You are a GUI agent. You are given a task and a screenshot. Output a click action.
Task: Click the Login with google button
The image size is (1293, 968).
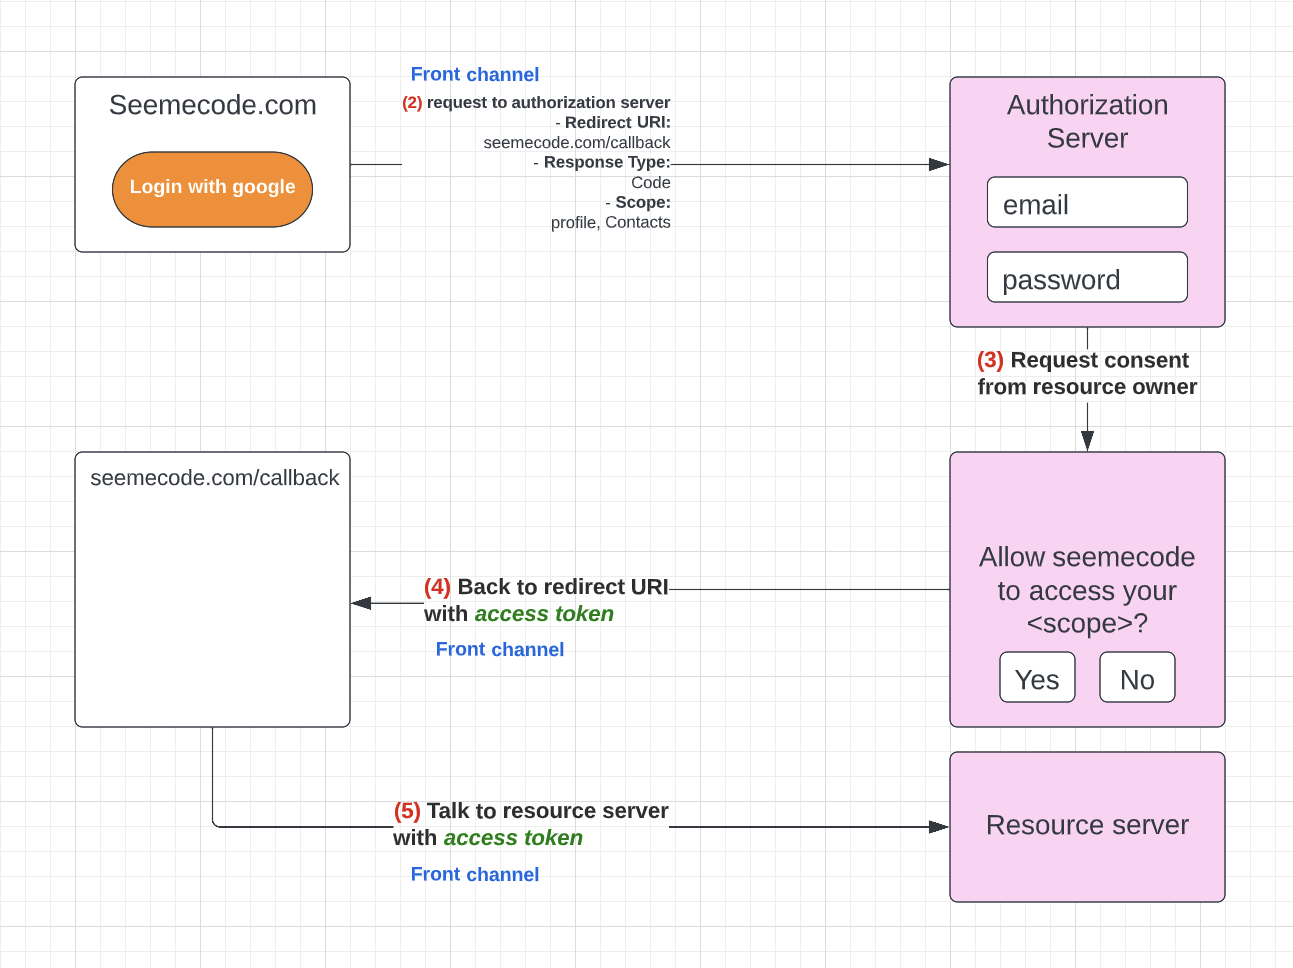(x=212, y=189)
